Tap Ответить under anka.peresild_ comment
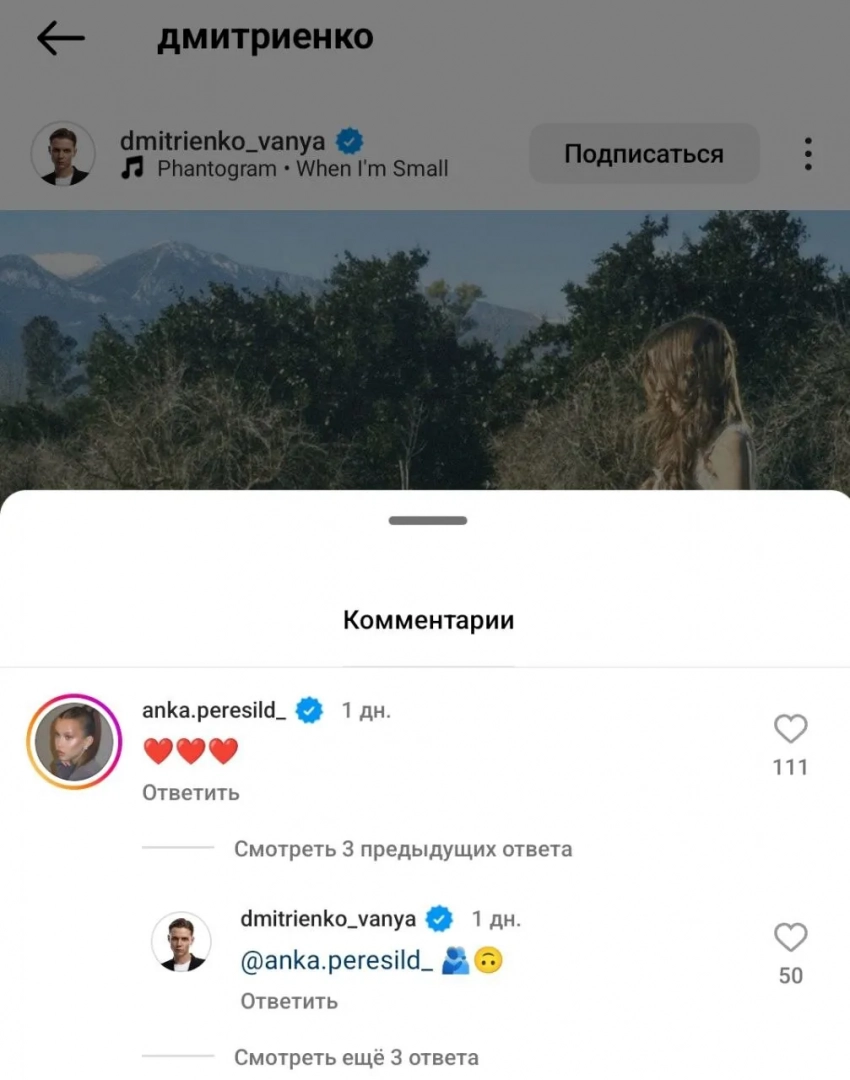This screenshot has width=850, height=1080. point(191,793)
